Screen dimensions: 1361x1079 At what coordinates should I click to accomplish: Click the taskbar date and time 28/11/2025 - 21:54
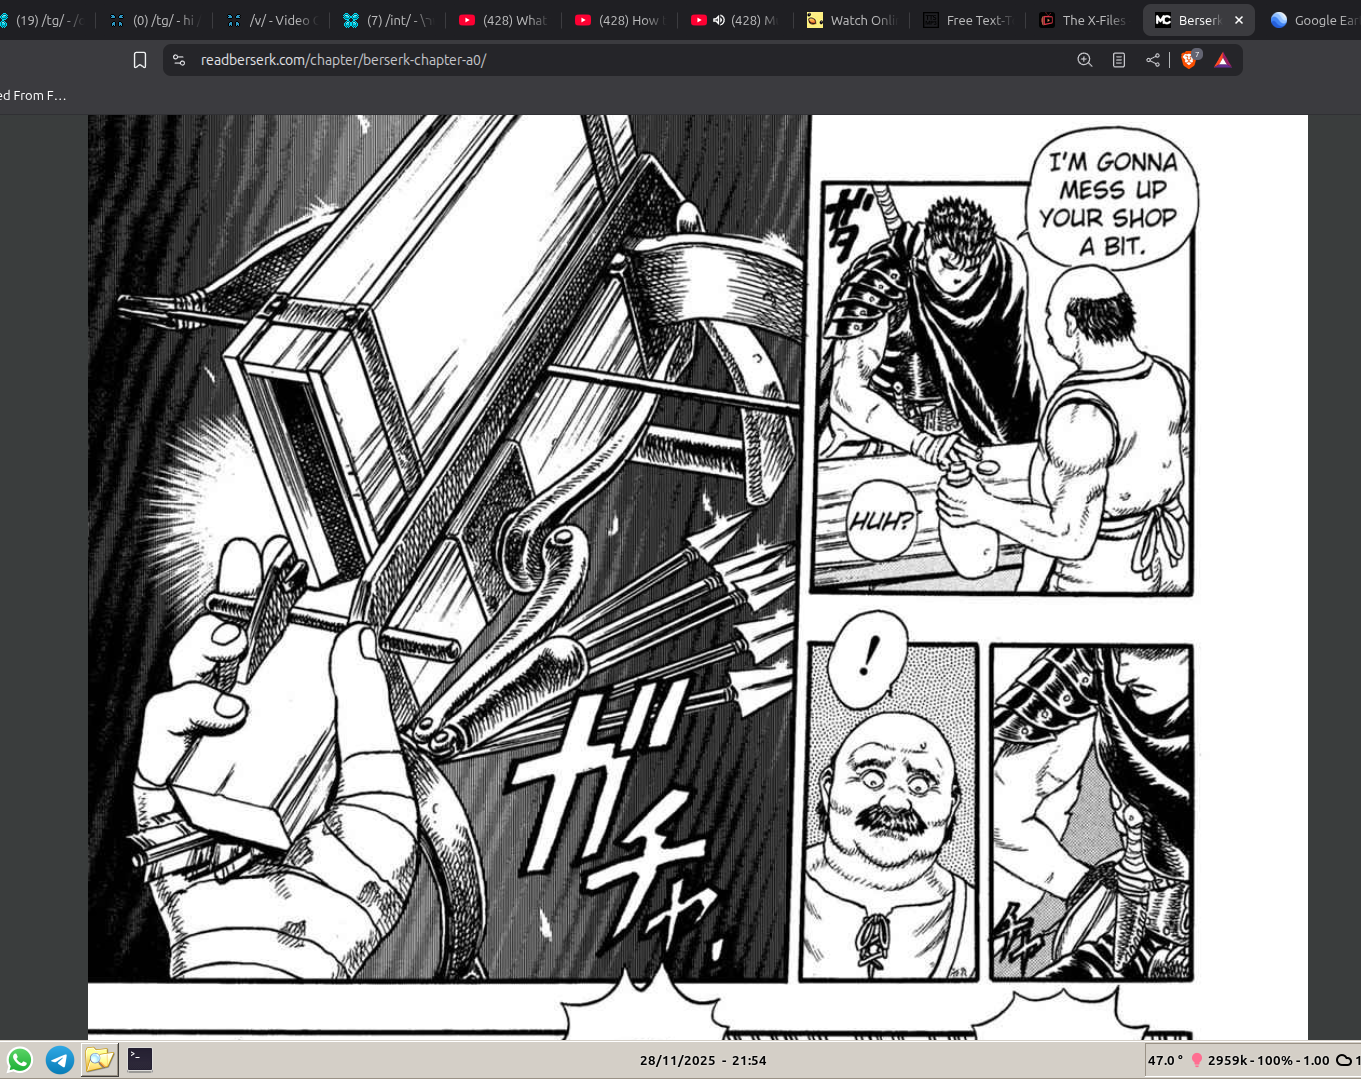tap(703, 1060)
